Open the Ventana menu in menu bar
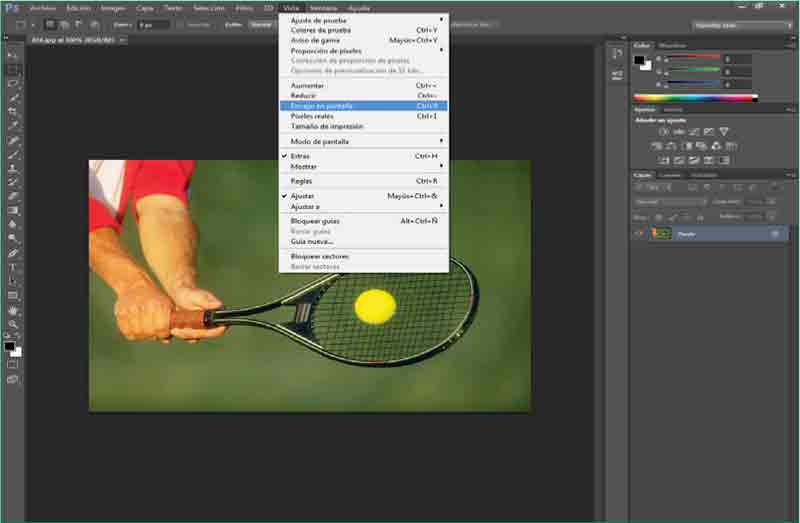This screenshot has height=523, width=800. point(323,7)
